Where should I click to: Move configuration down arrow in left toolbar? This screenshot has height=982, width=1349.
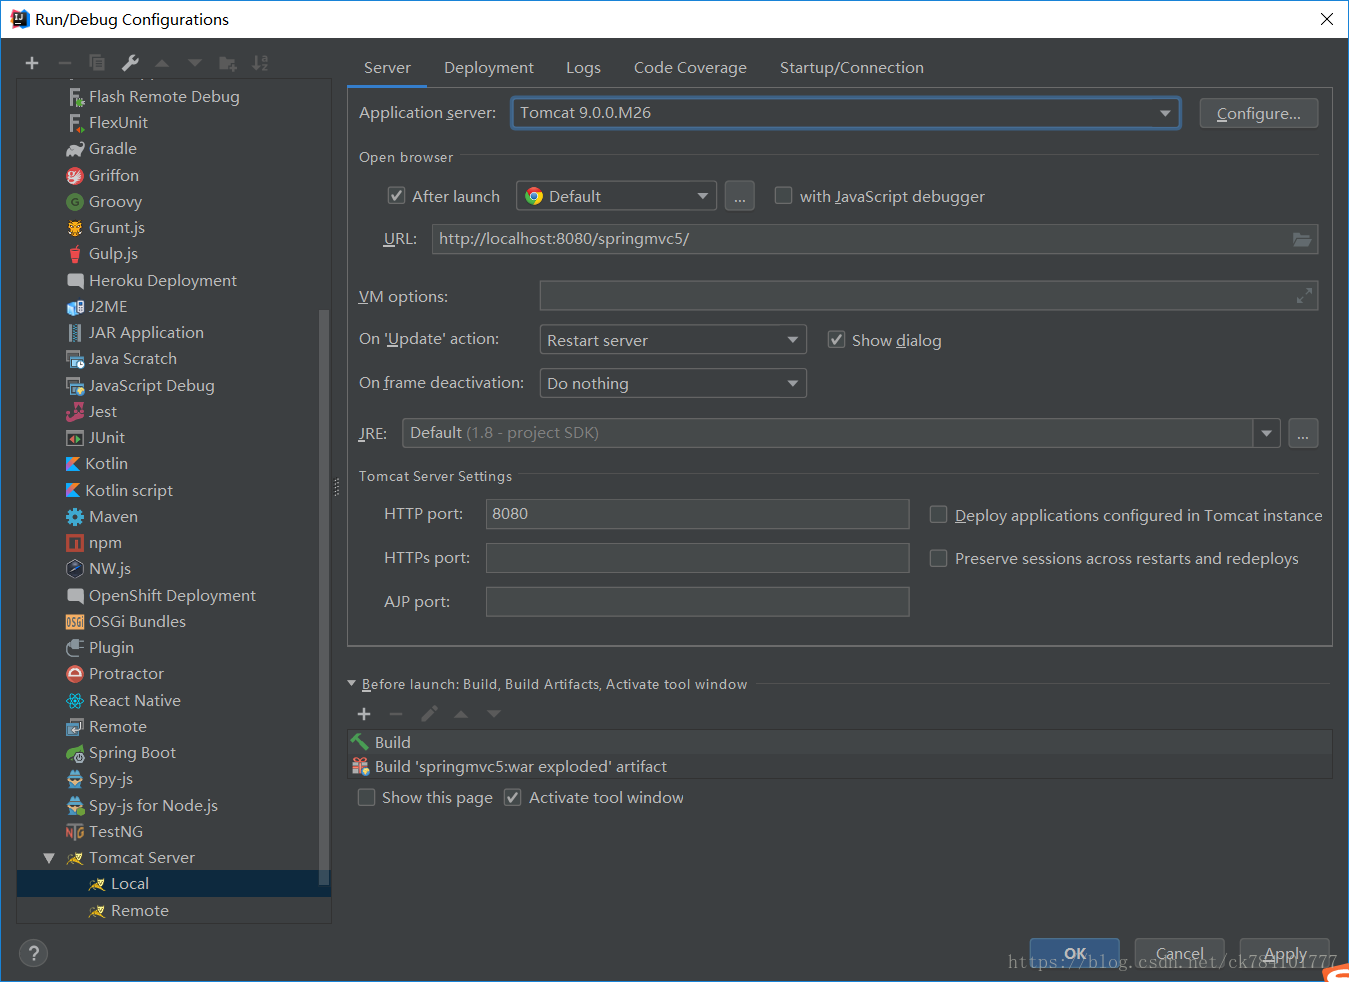pos(195,63)
